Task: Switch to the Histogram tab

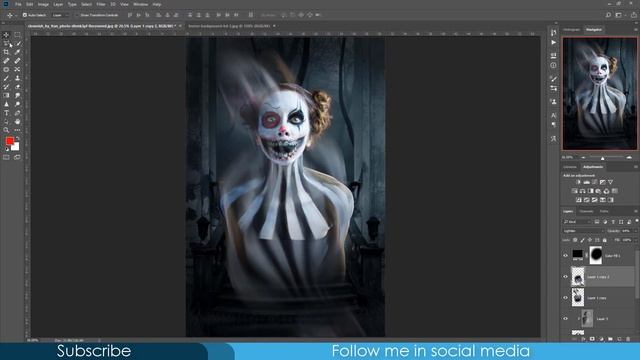Action: pyautogui.click(x=571, y=30)
